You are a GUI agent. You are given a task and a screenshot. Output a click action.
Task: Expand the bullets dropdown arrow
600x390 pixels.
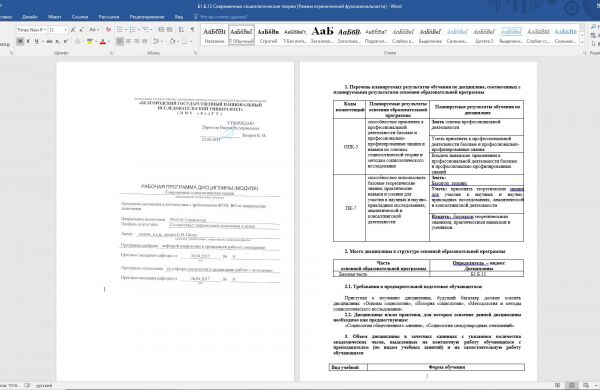[x=126, y=29]
